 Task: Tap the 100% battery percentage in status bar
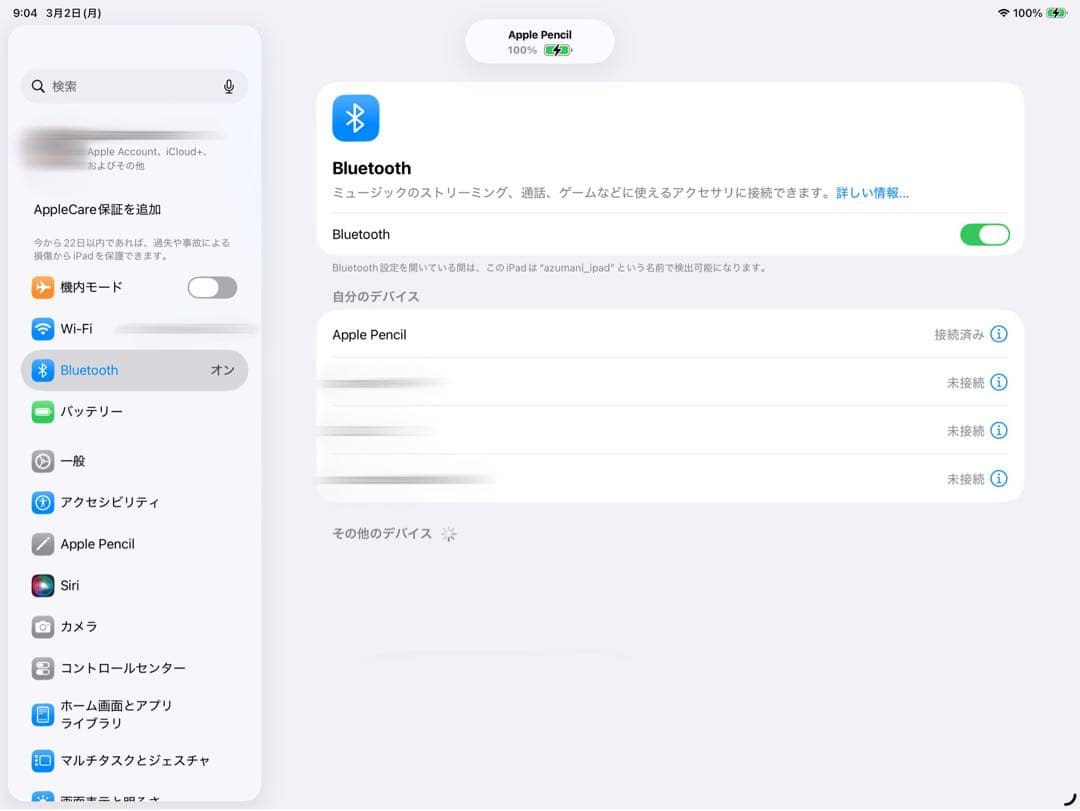tap(1027, 13)
